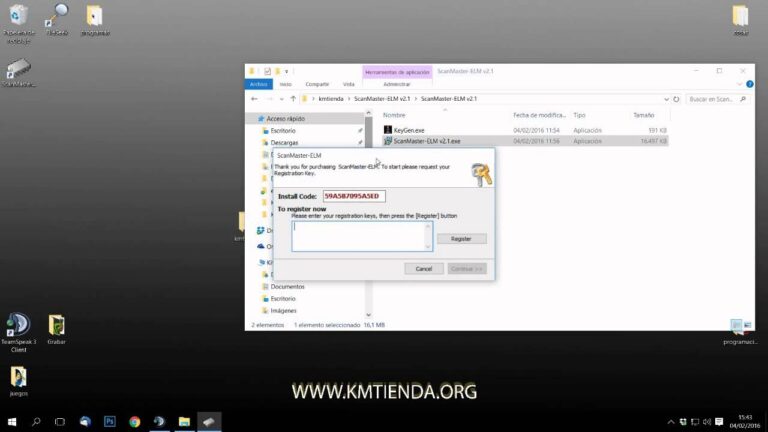
Task: Click the registration keys text area
Action: coord(362,237)
